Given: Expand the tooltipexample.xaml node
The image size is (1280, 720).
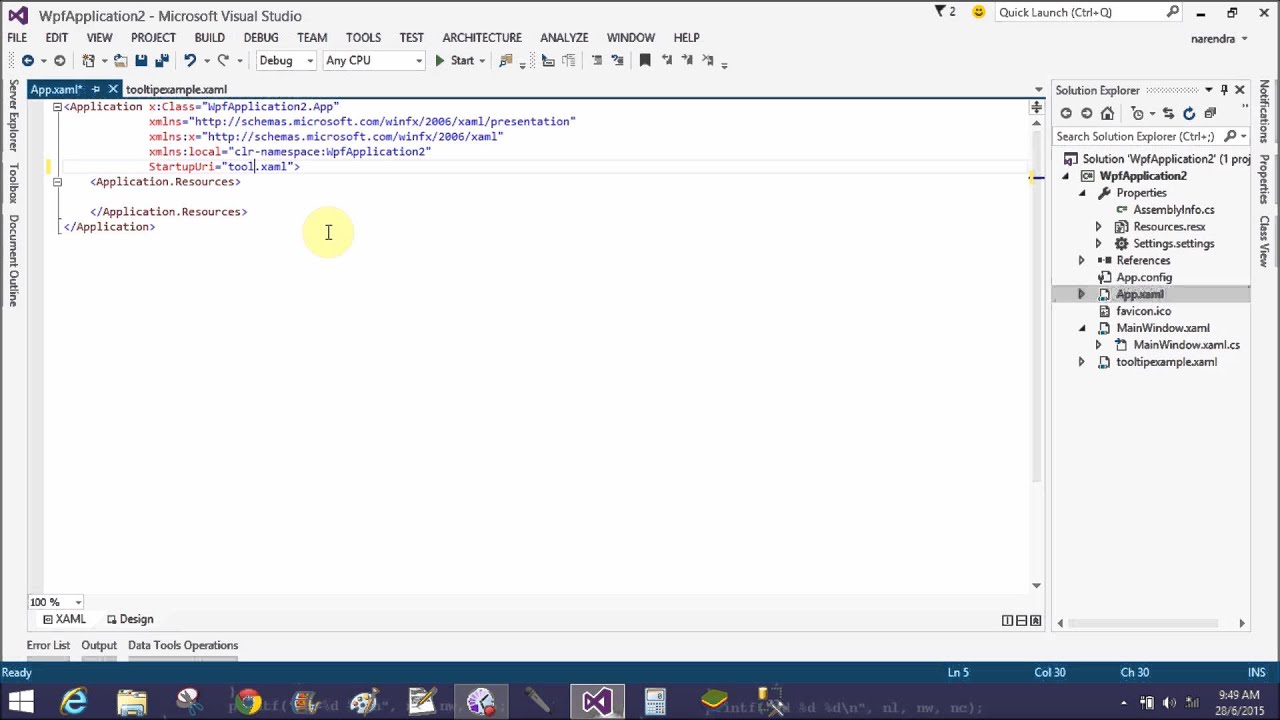Looking at the screenshot, I should [1081, 362].
